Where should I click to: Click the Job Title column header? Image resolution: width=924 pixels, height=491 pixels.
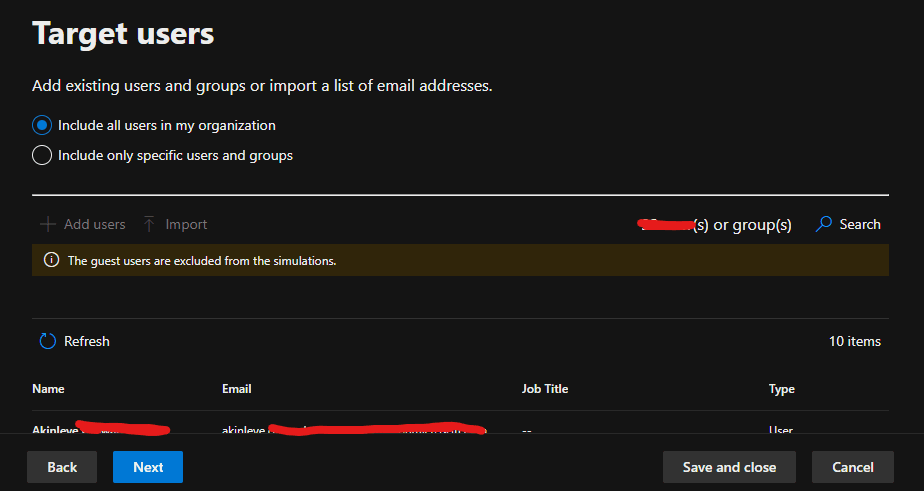click(545, 389)
